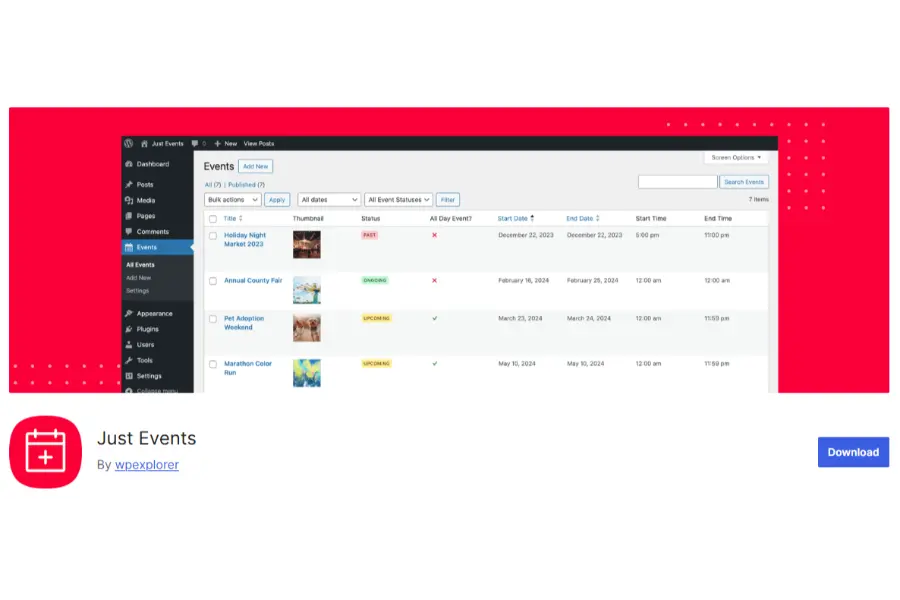Viewport: 900px width, 600px height.
Task: Click red X for Holiday Night Market
Action: (x=435, y=235)
